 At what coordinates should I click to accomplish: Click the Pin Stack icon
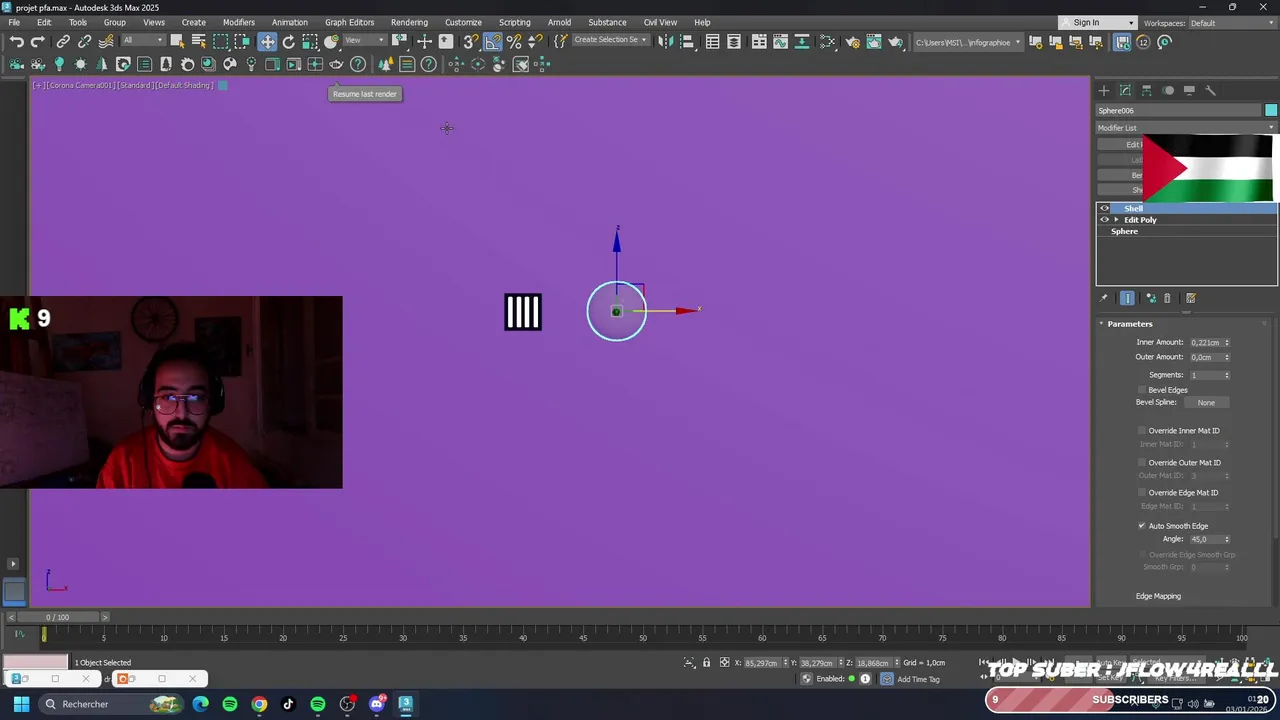click(1104, 298)
